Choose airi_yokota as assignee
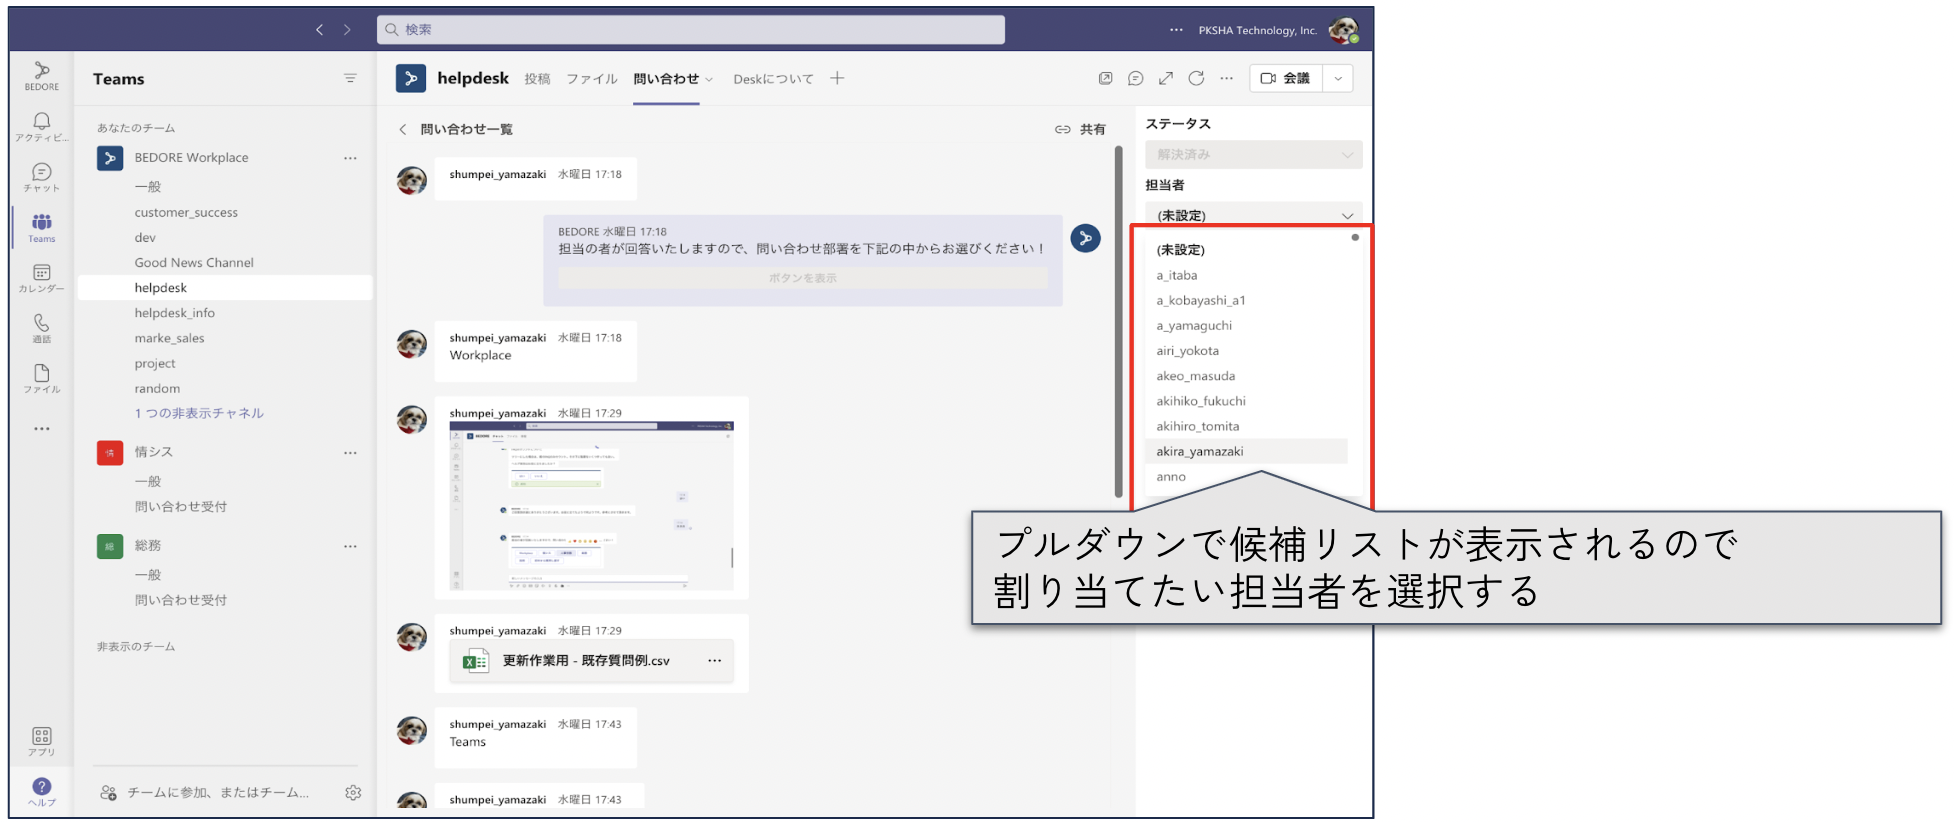1954x822 pixels. pos(1188,351)
